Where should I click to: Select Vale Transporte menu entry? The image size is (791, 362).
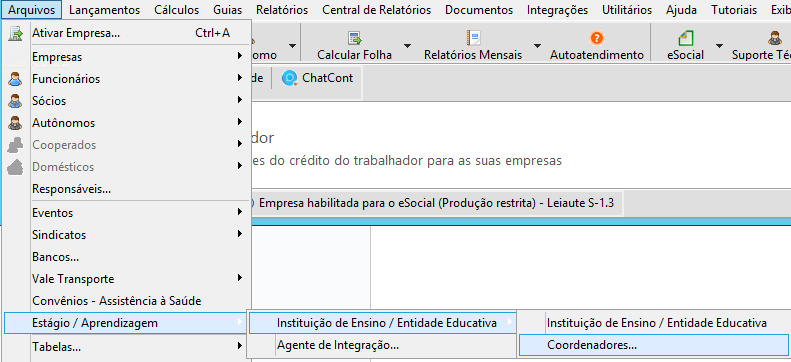pyautogui.click(x=127, y=279)
